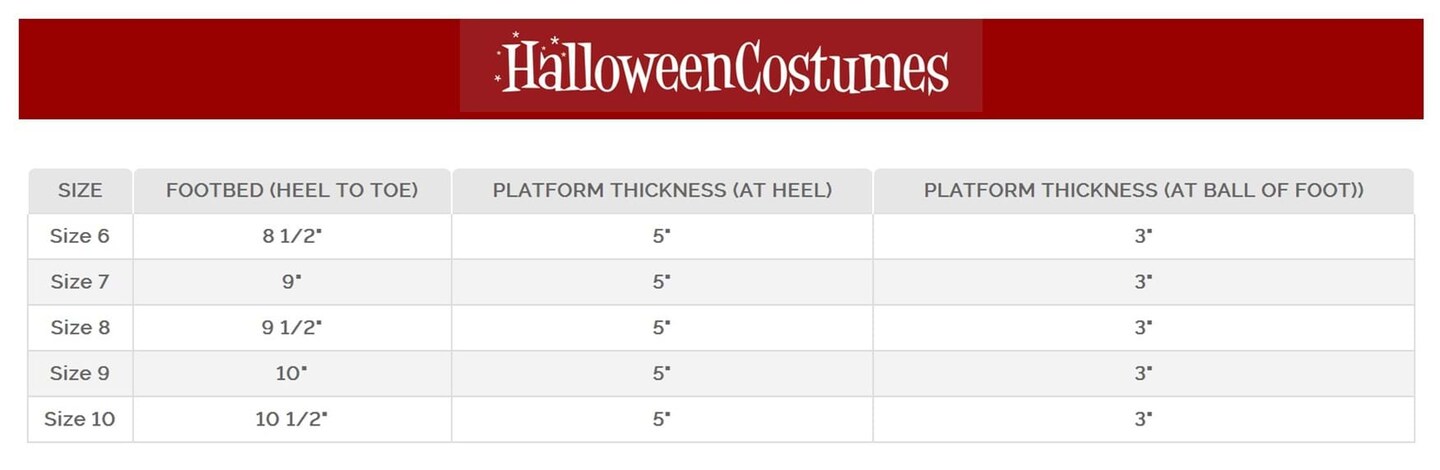This screenshot has width=1440, height=470.
Task: Choose the Size 9 row label
Action: click(80, 373)
